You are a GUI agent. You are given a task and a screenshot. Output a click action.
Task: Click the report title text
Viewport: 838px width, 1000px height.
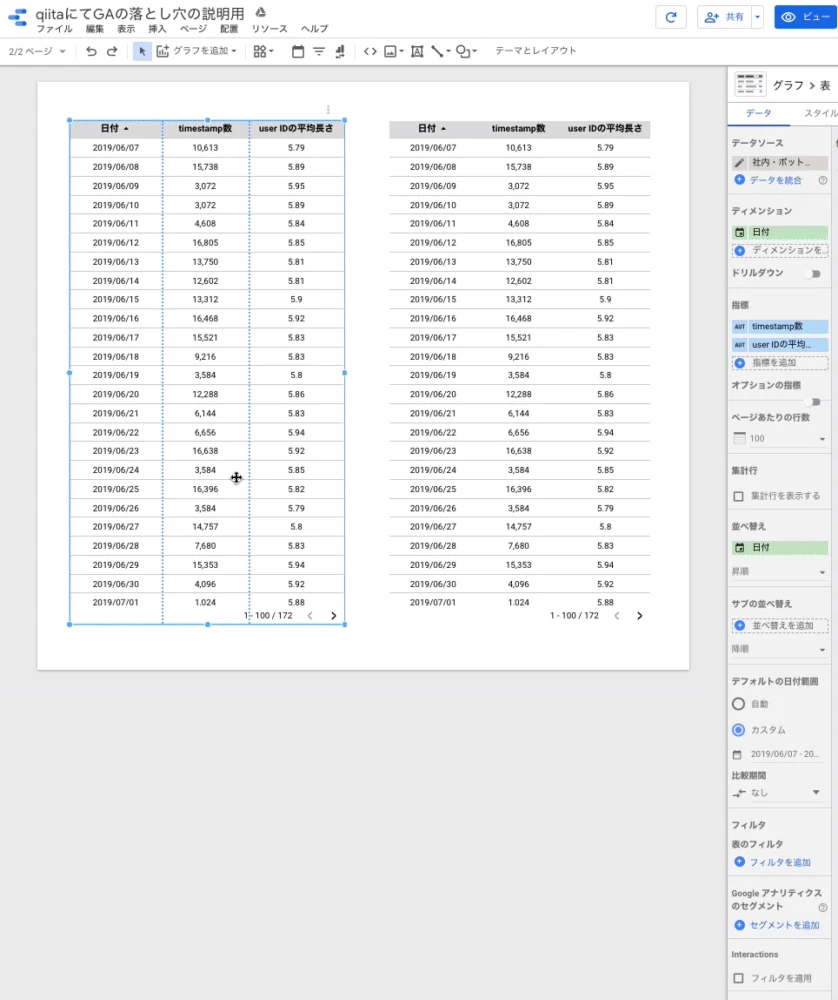pos(140,13)
